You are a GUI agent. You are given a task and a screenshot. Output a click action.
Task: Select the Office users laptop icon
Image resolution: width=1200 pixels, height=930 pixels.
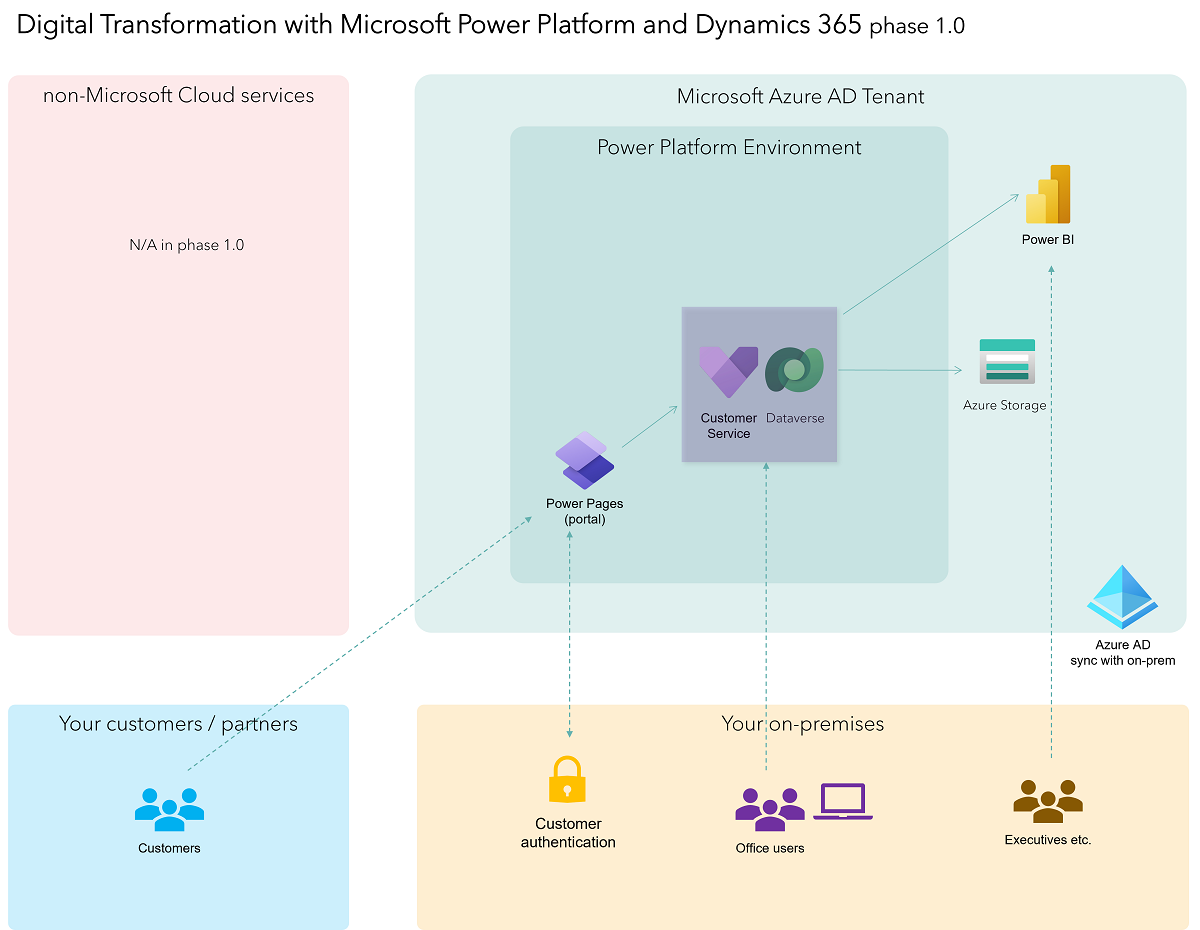[x=842, y=800]
